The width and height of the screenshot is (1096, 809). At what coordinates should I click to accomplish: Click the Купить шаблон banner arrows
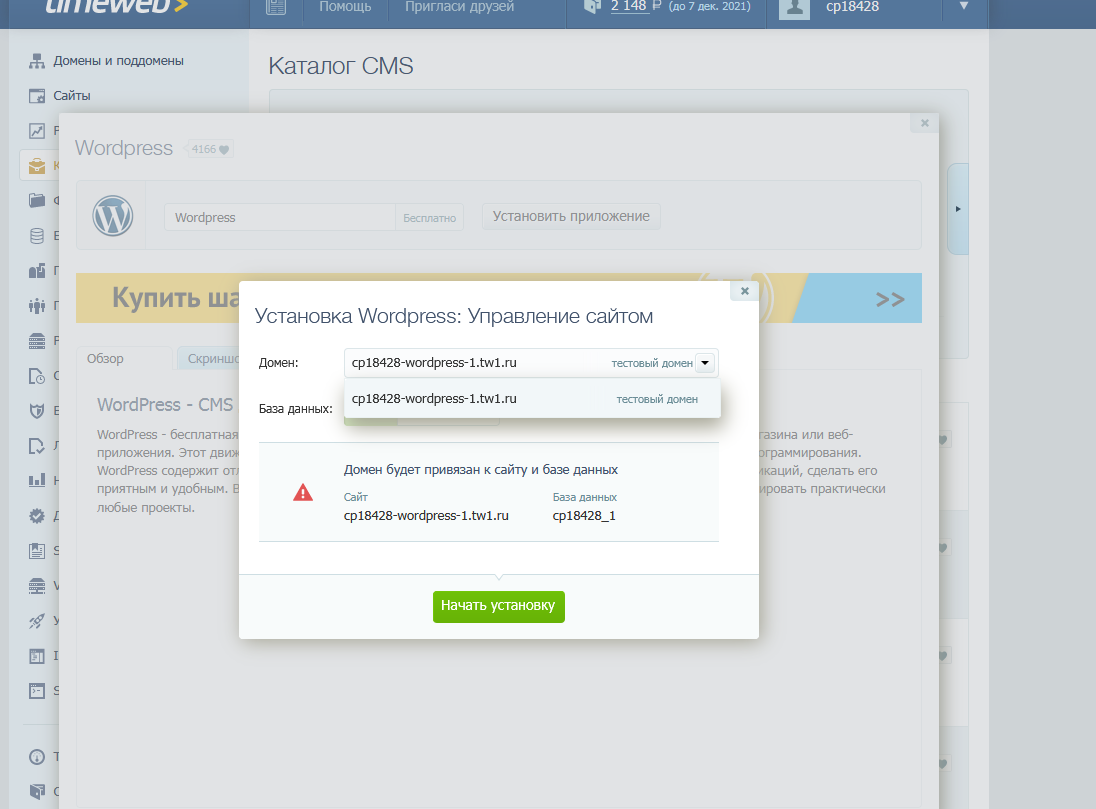(x=890, y=299)
